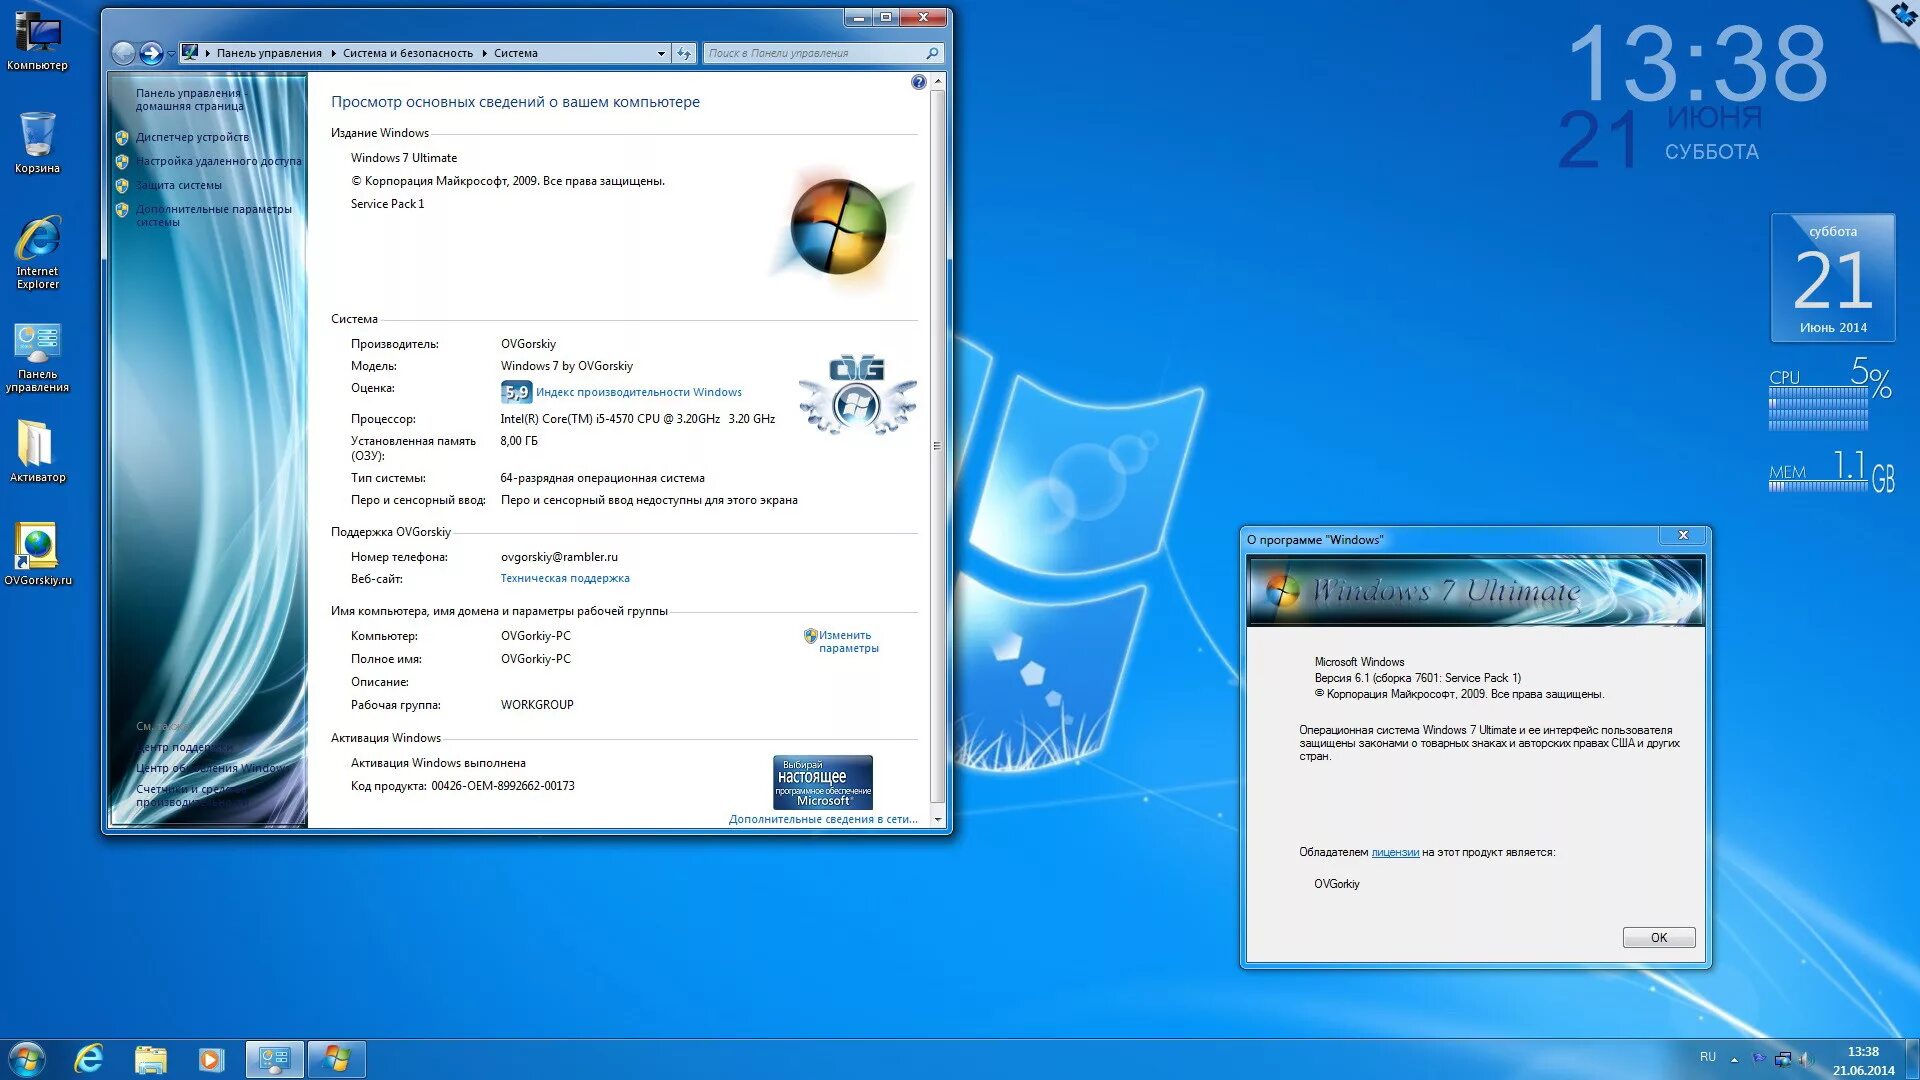
Task: Click the scroll down arrow in the System window
Action: [x=937, y=820]
